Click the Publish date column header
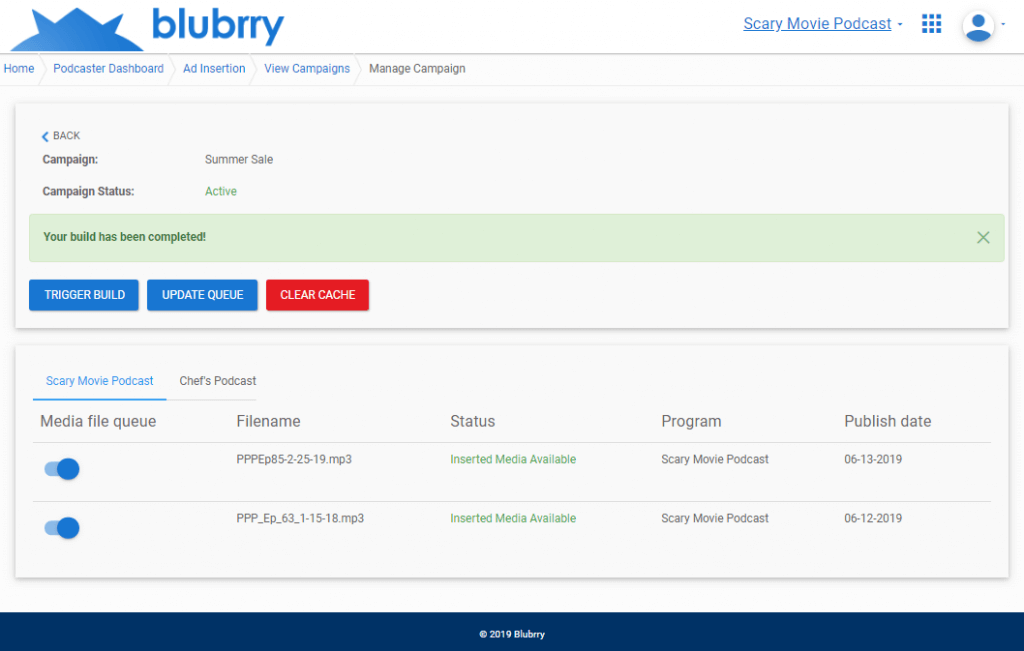Image resolution: width=1024 pixels, height=651 pixels. (x=888, y=421)
